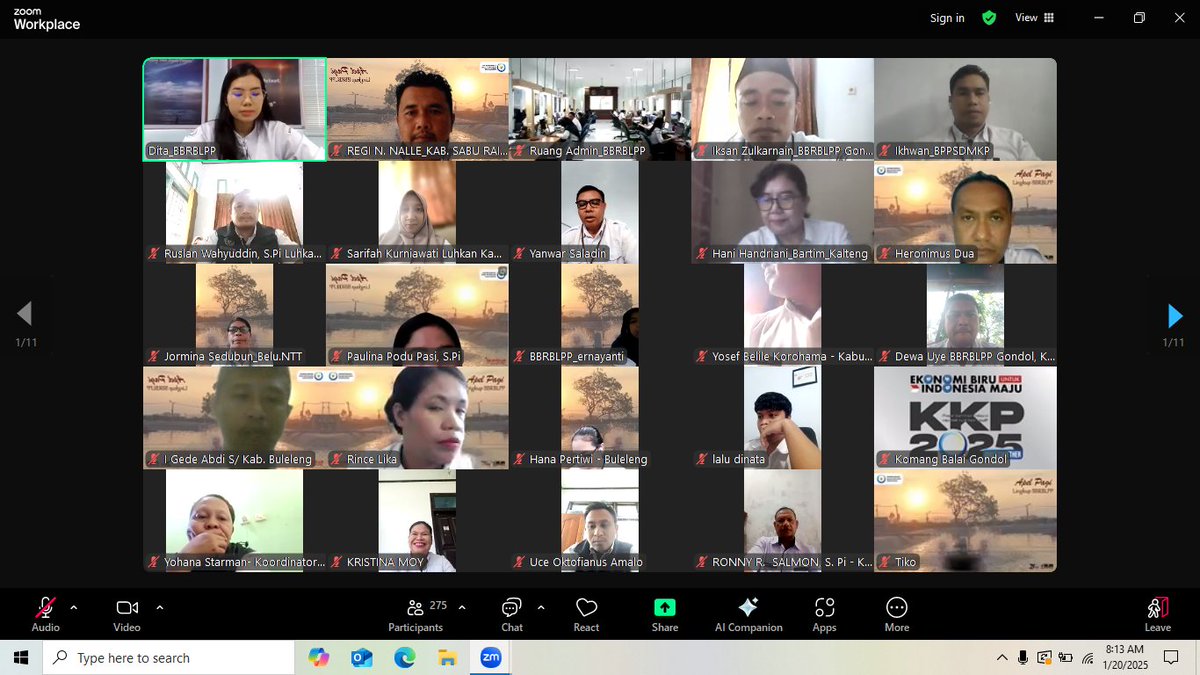Open File Explorer from the taskbar

(x=447, y=657)
